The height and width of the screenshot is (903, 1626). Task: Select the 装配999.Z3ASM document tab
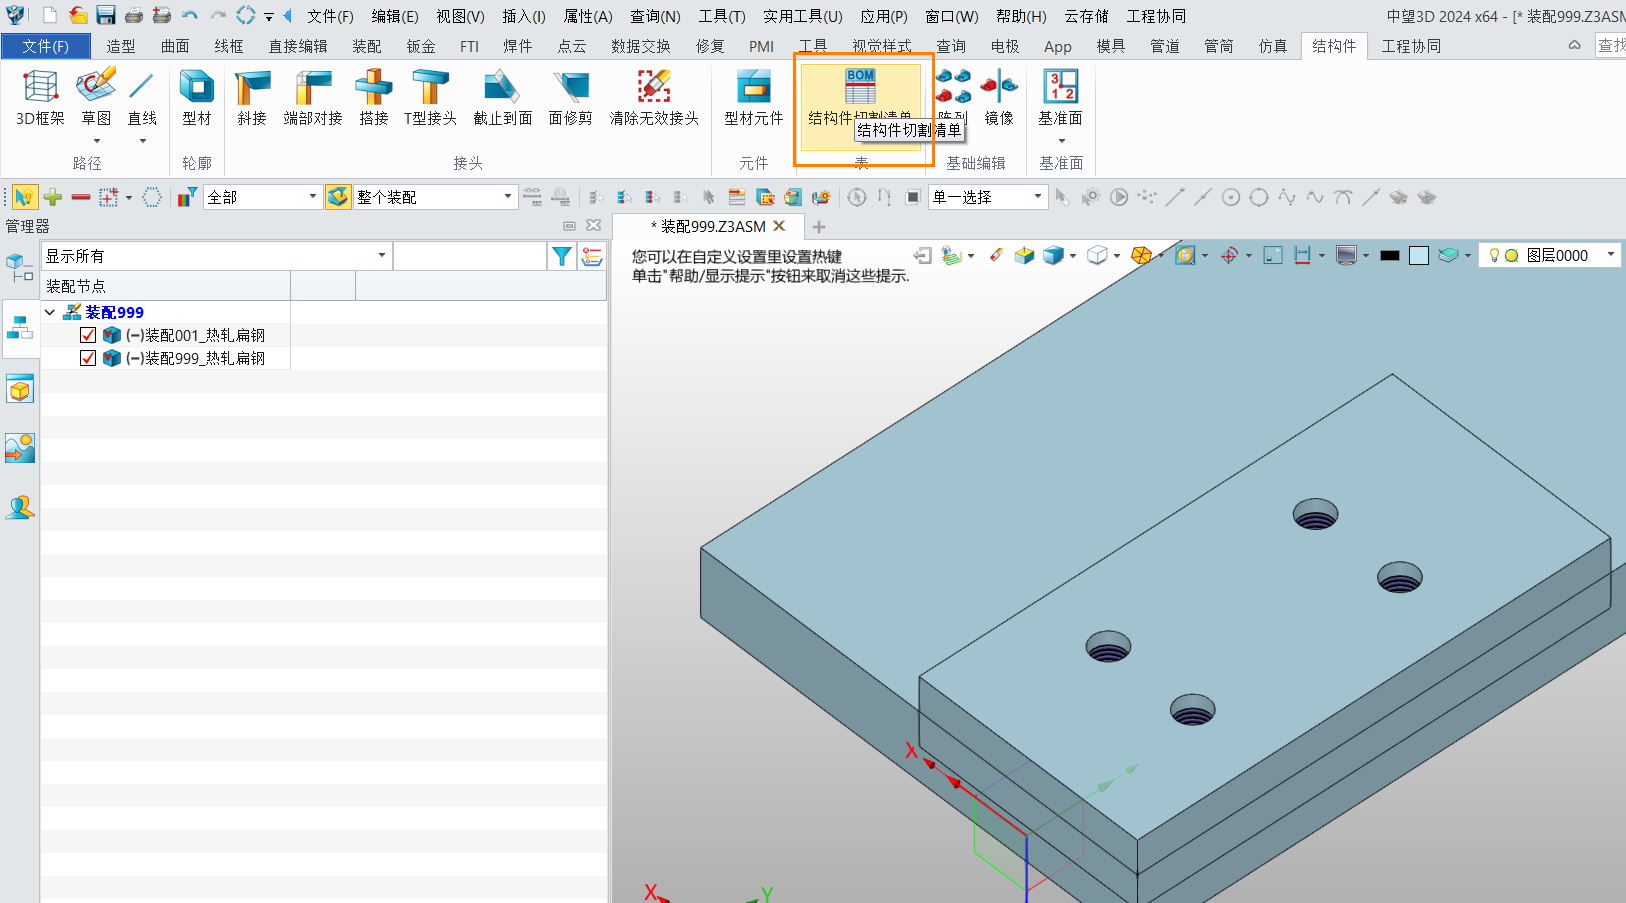(706, 226)
